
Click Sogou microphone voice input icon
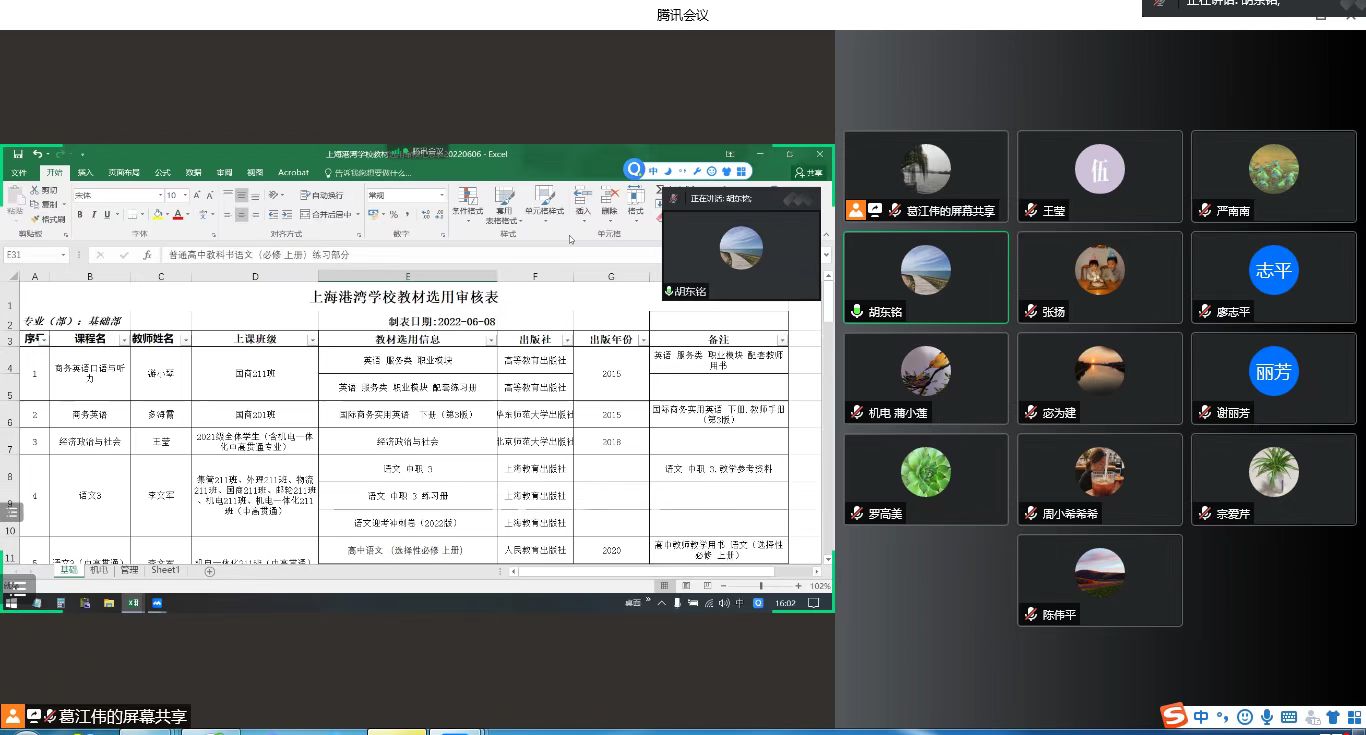coord(1267,717)
